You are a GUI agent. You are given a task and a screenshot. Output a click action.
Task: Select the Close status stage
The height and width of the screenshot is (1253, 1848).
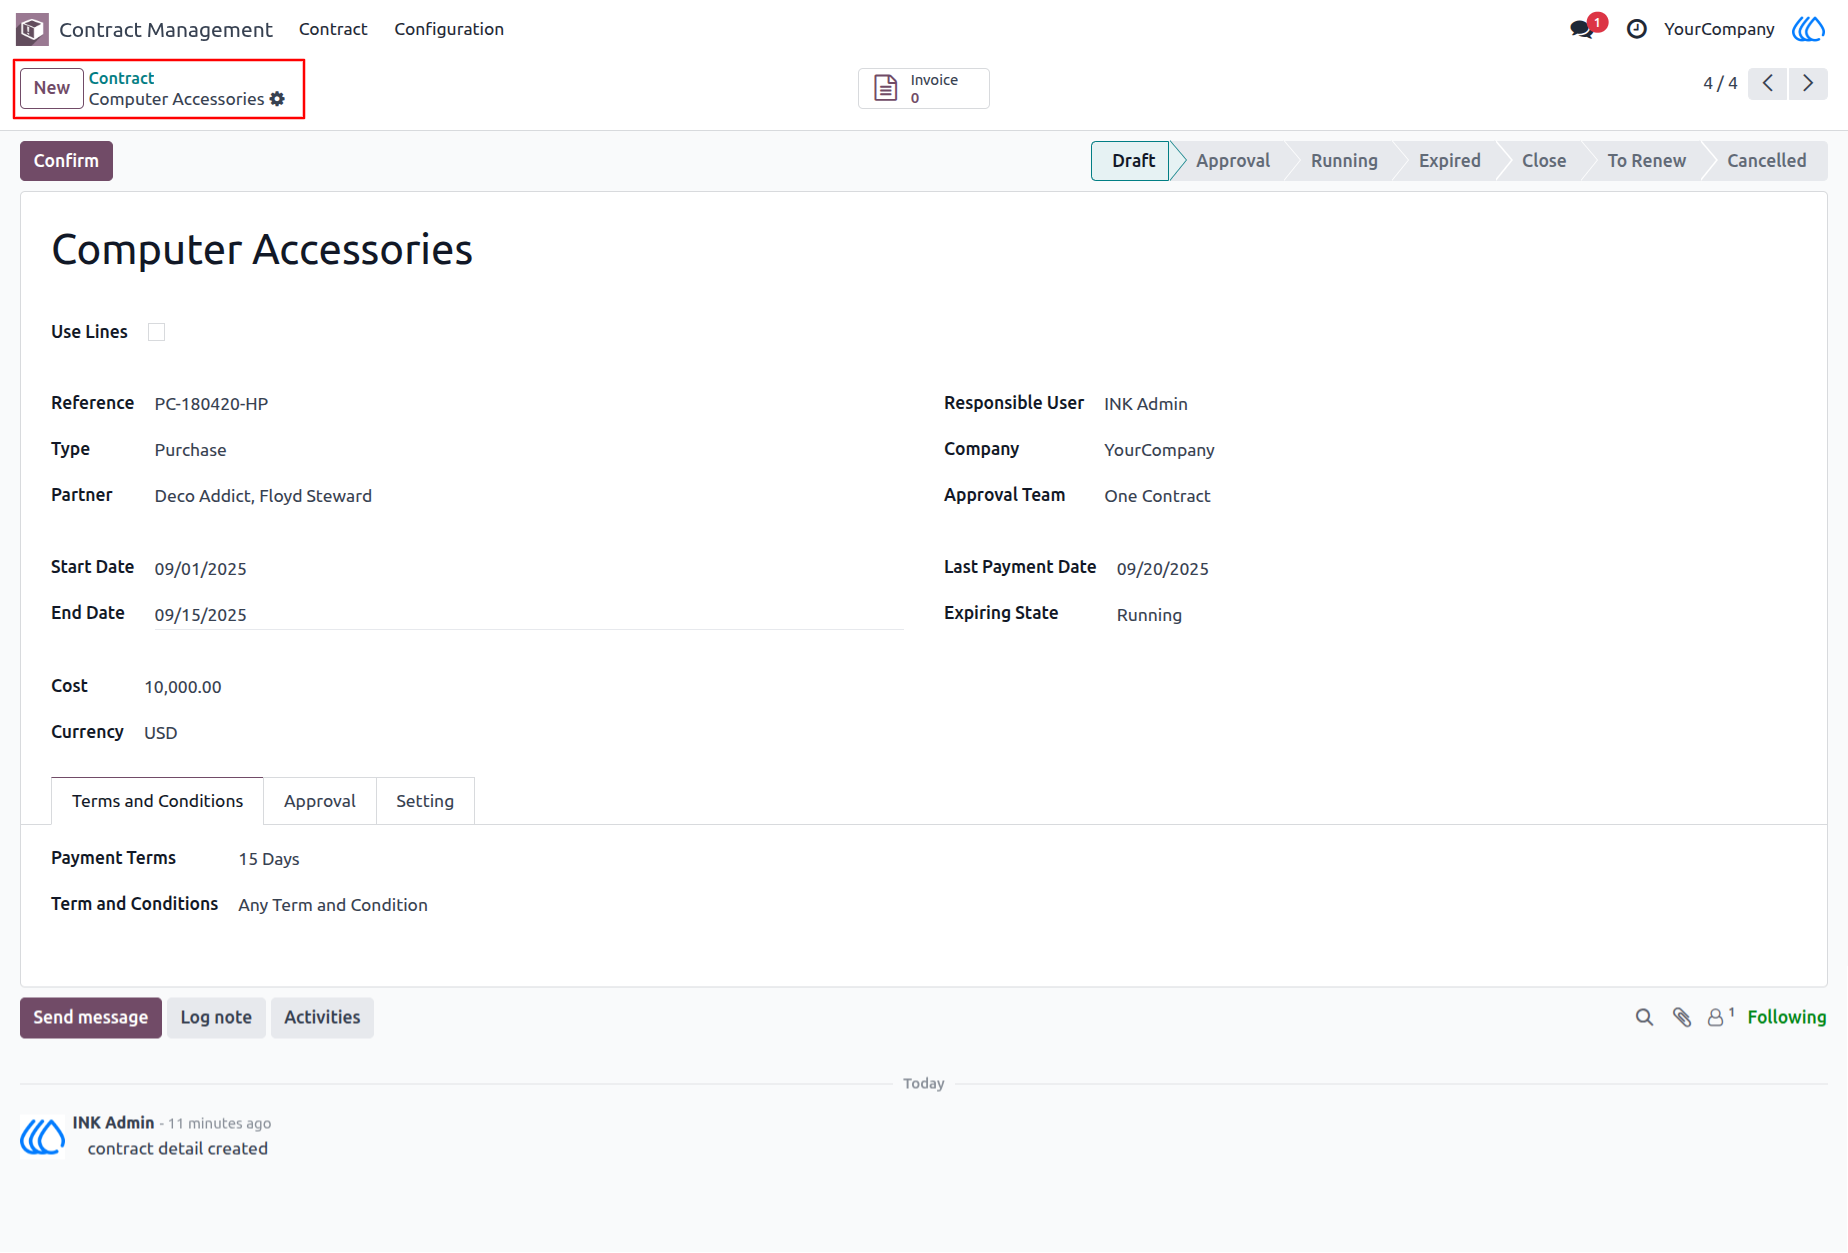coord(1544,161)
